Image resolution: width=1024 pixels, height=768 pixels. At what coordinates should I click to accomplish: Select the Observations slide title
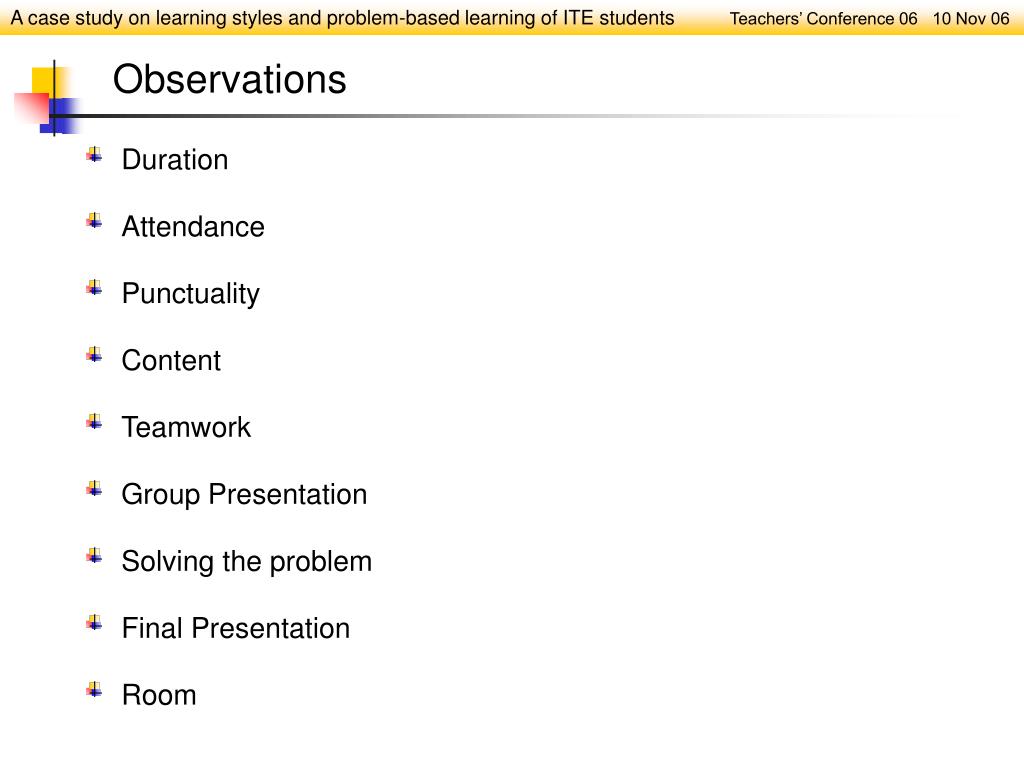pos(229,80)
